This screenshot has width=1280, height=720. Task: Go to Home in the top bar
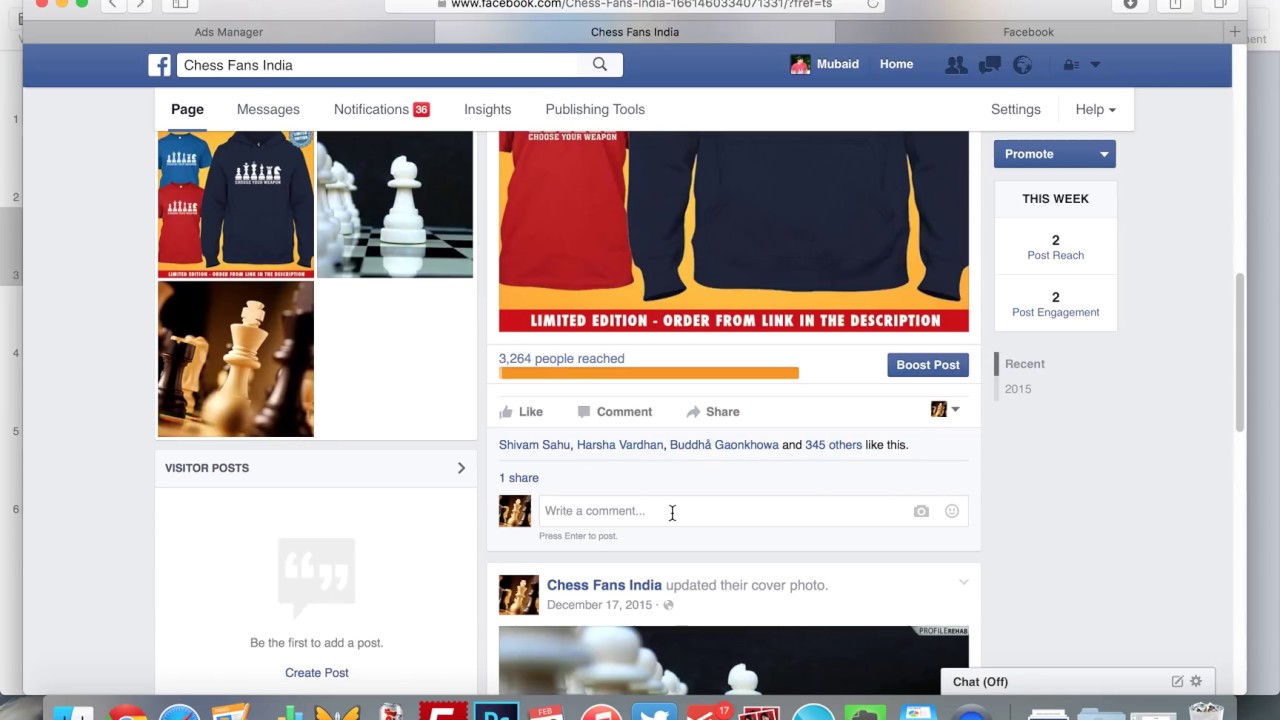click(896, 64)
